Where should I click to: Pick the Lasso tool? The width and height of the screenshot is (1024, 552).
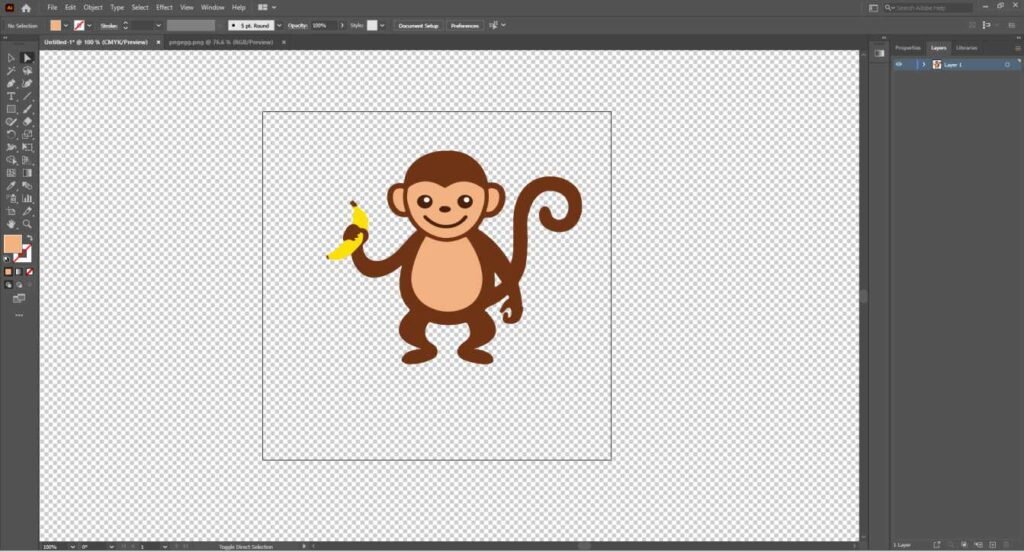[x=27, y=71]
